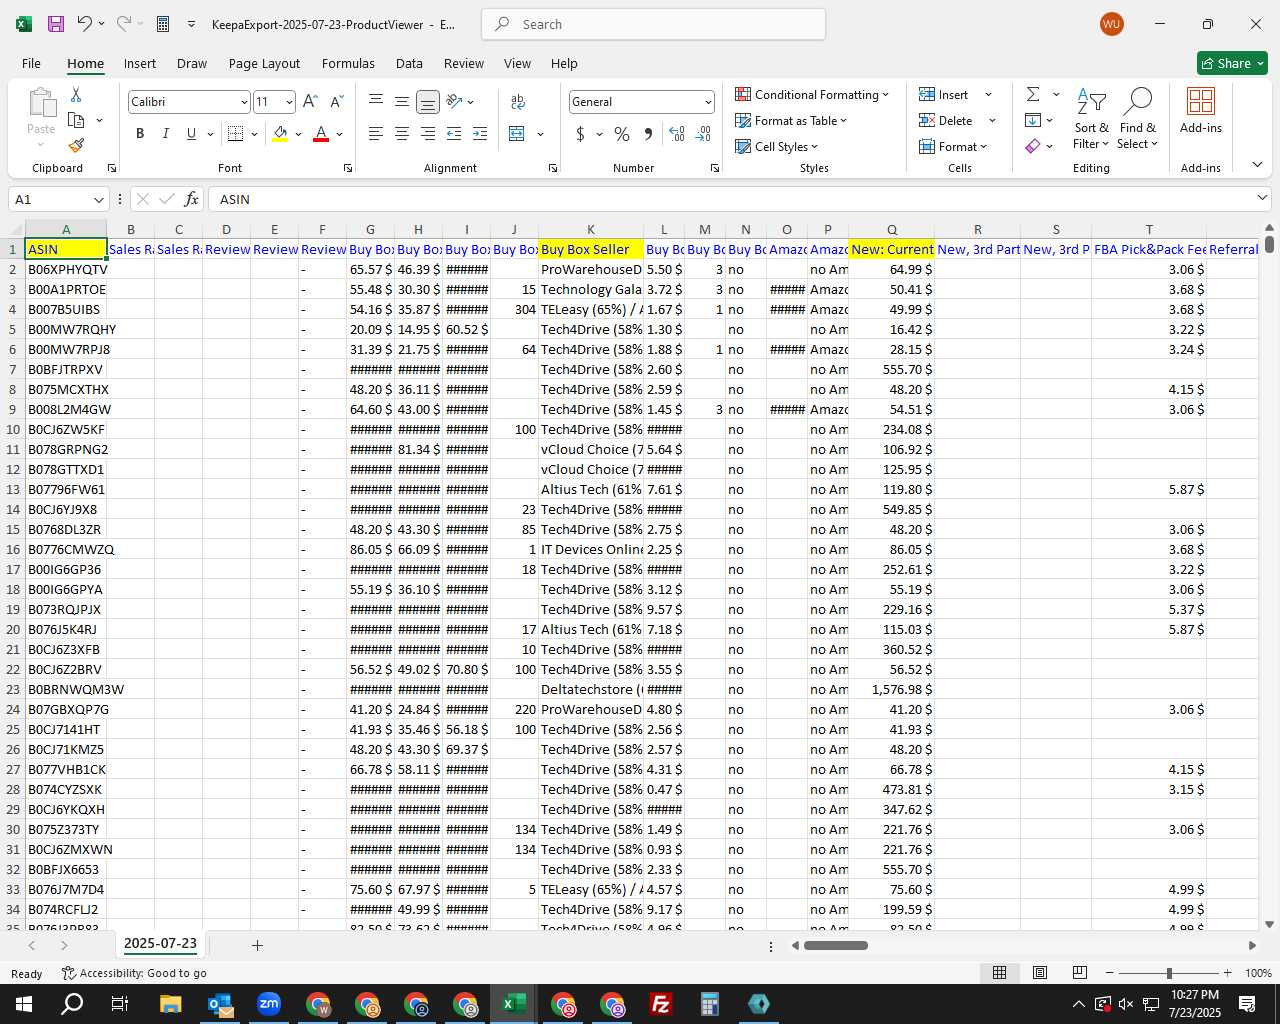Click Merge & Center icon
1280x1024 pixels.
click(x=517, y=133)
